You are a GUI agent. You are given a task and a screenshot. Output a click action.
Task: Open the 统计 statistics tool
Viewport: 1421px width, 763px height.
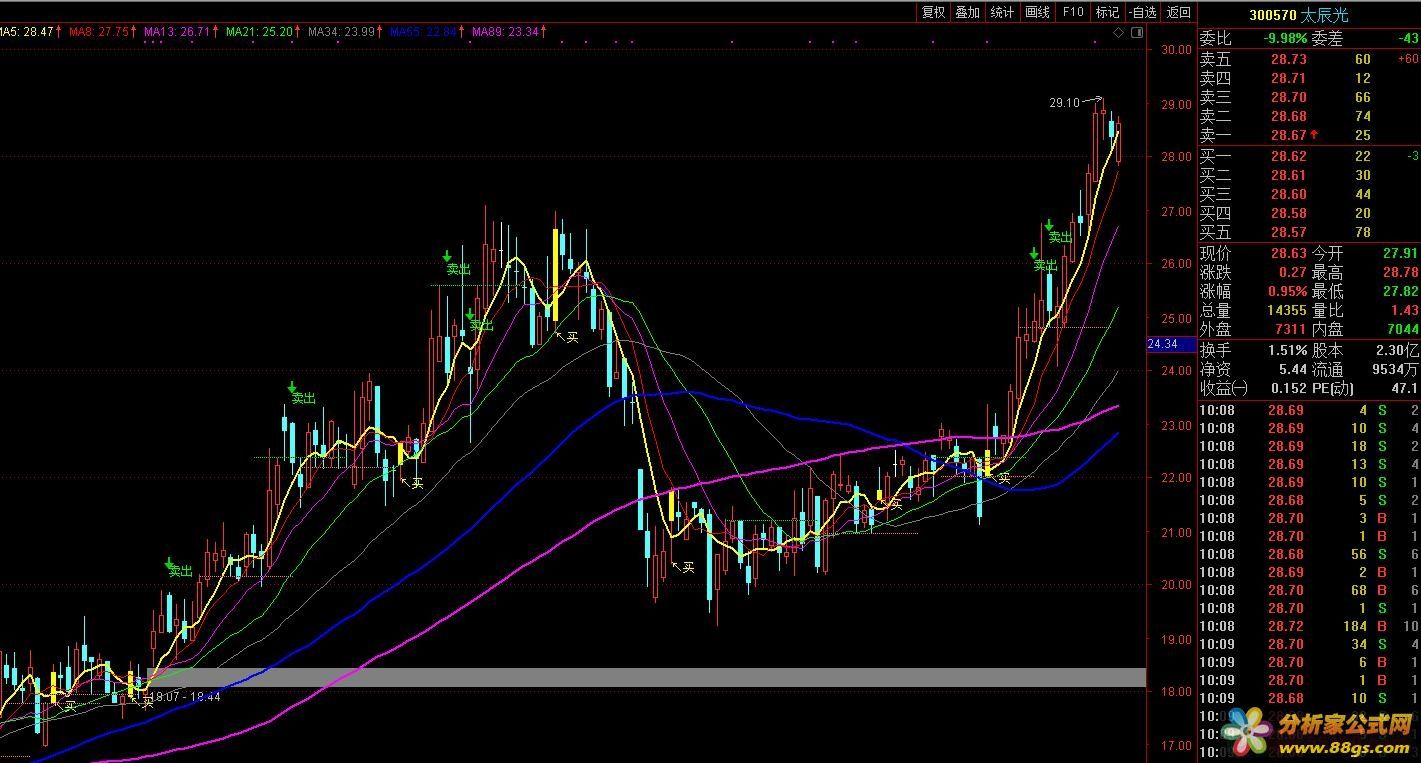pos(1002,12)
